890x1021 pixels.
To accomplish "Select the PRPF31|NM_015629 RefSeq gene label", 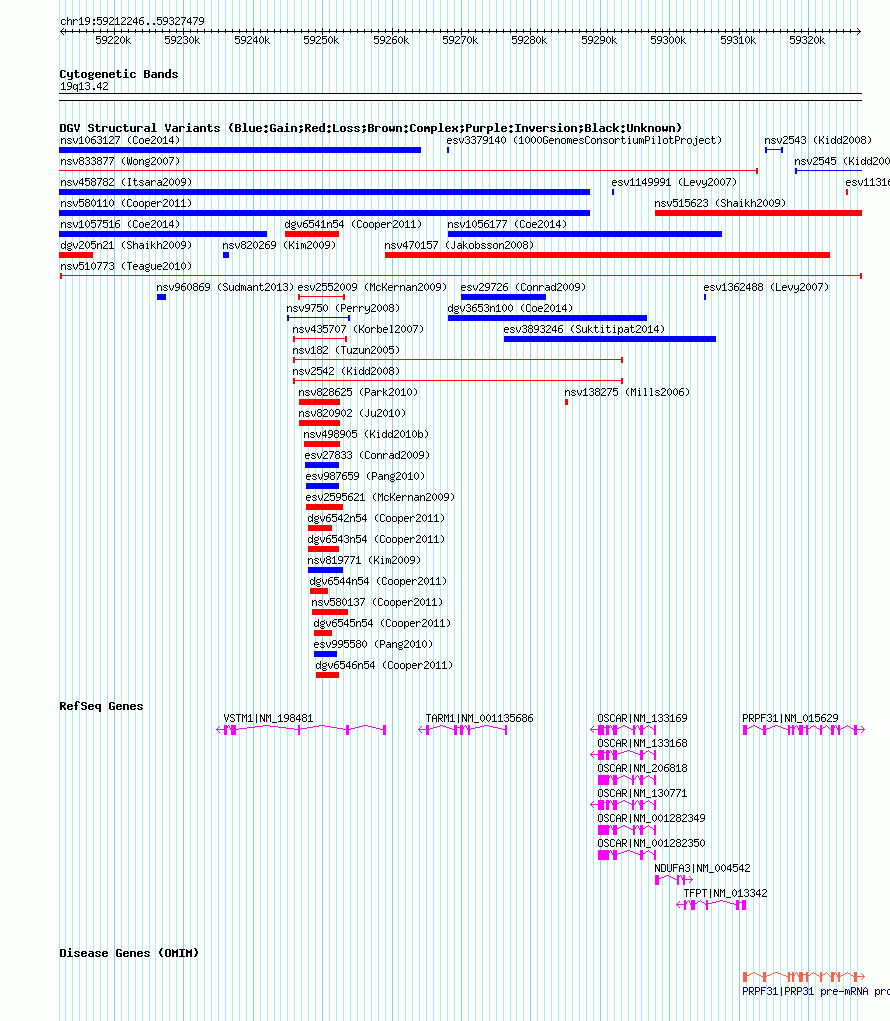I will pos(790,718).
